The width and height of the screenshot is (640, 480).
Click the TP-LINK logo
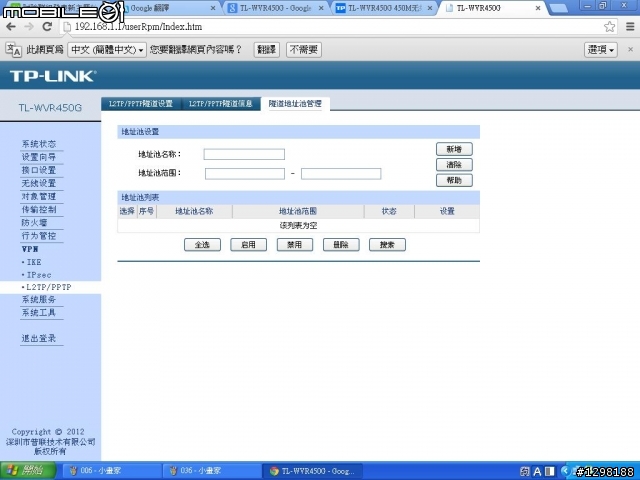coord(53,76)
